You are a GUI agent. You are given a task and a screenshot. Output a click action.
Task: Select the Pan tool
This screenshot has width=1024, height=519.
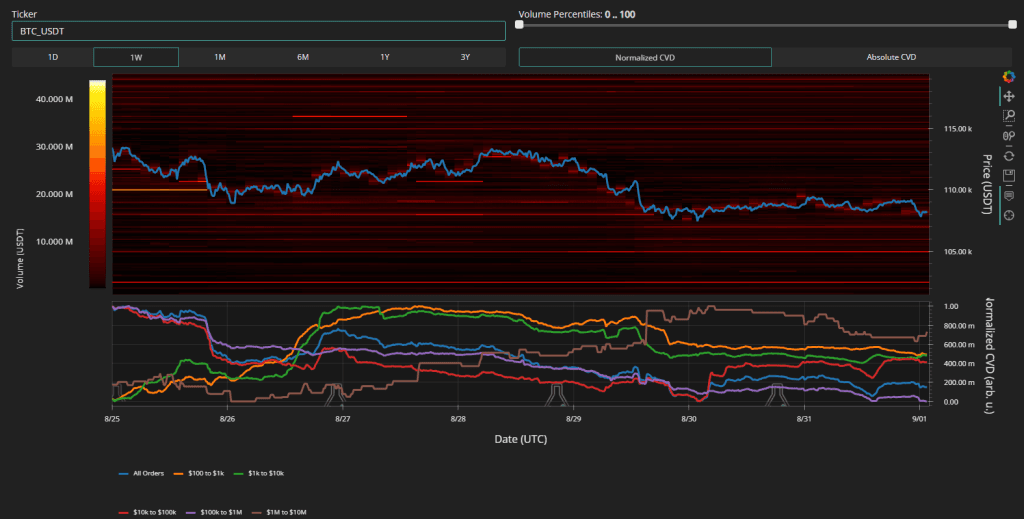pyautogui.click(x=1008, y=96)
